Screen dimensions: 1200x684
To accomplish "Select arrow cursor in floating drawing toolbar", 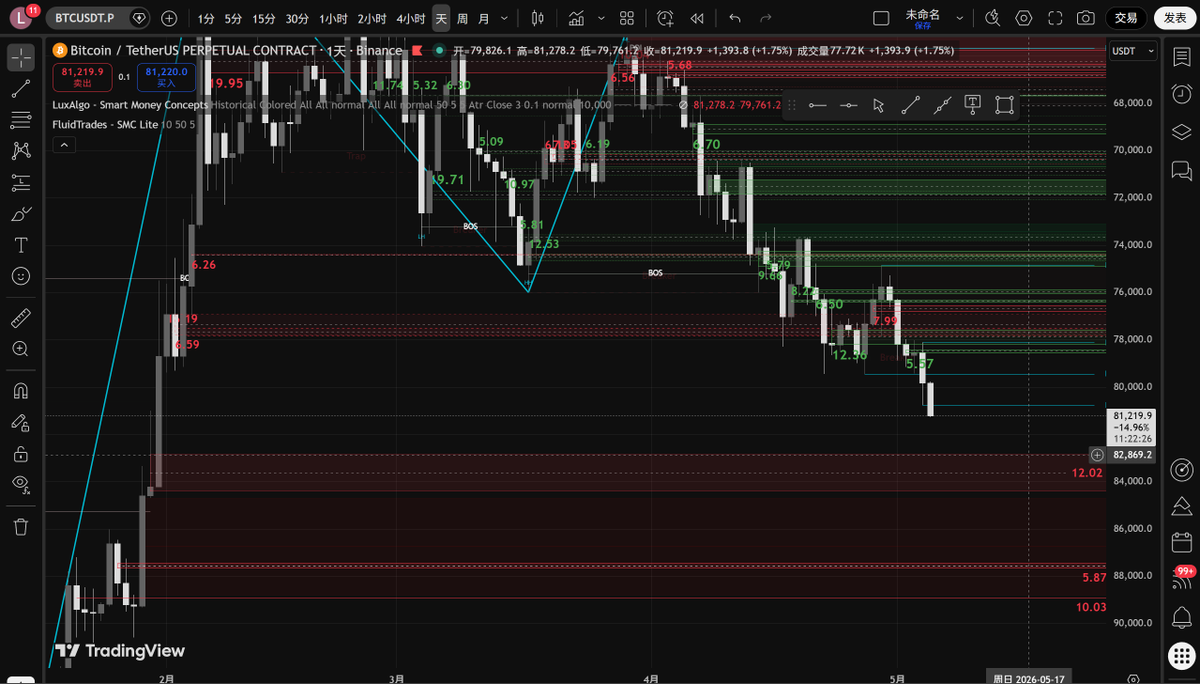I will point(879,106).
